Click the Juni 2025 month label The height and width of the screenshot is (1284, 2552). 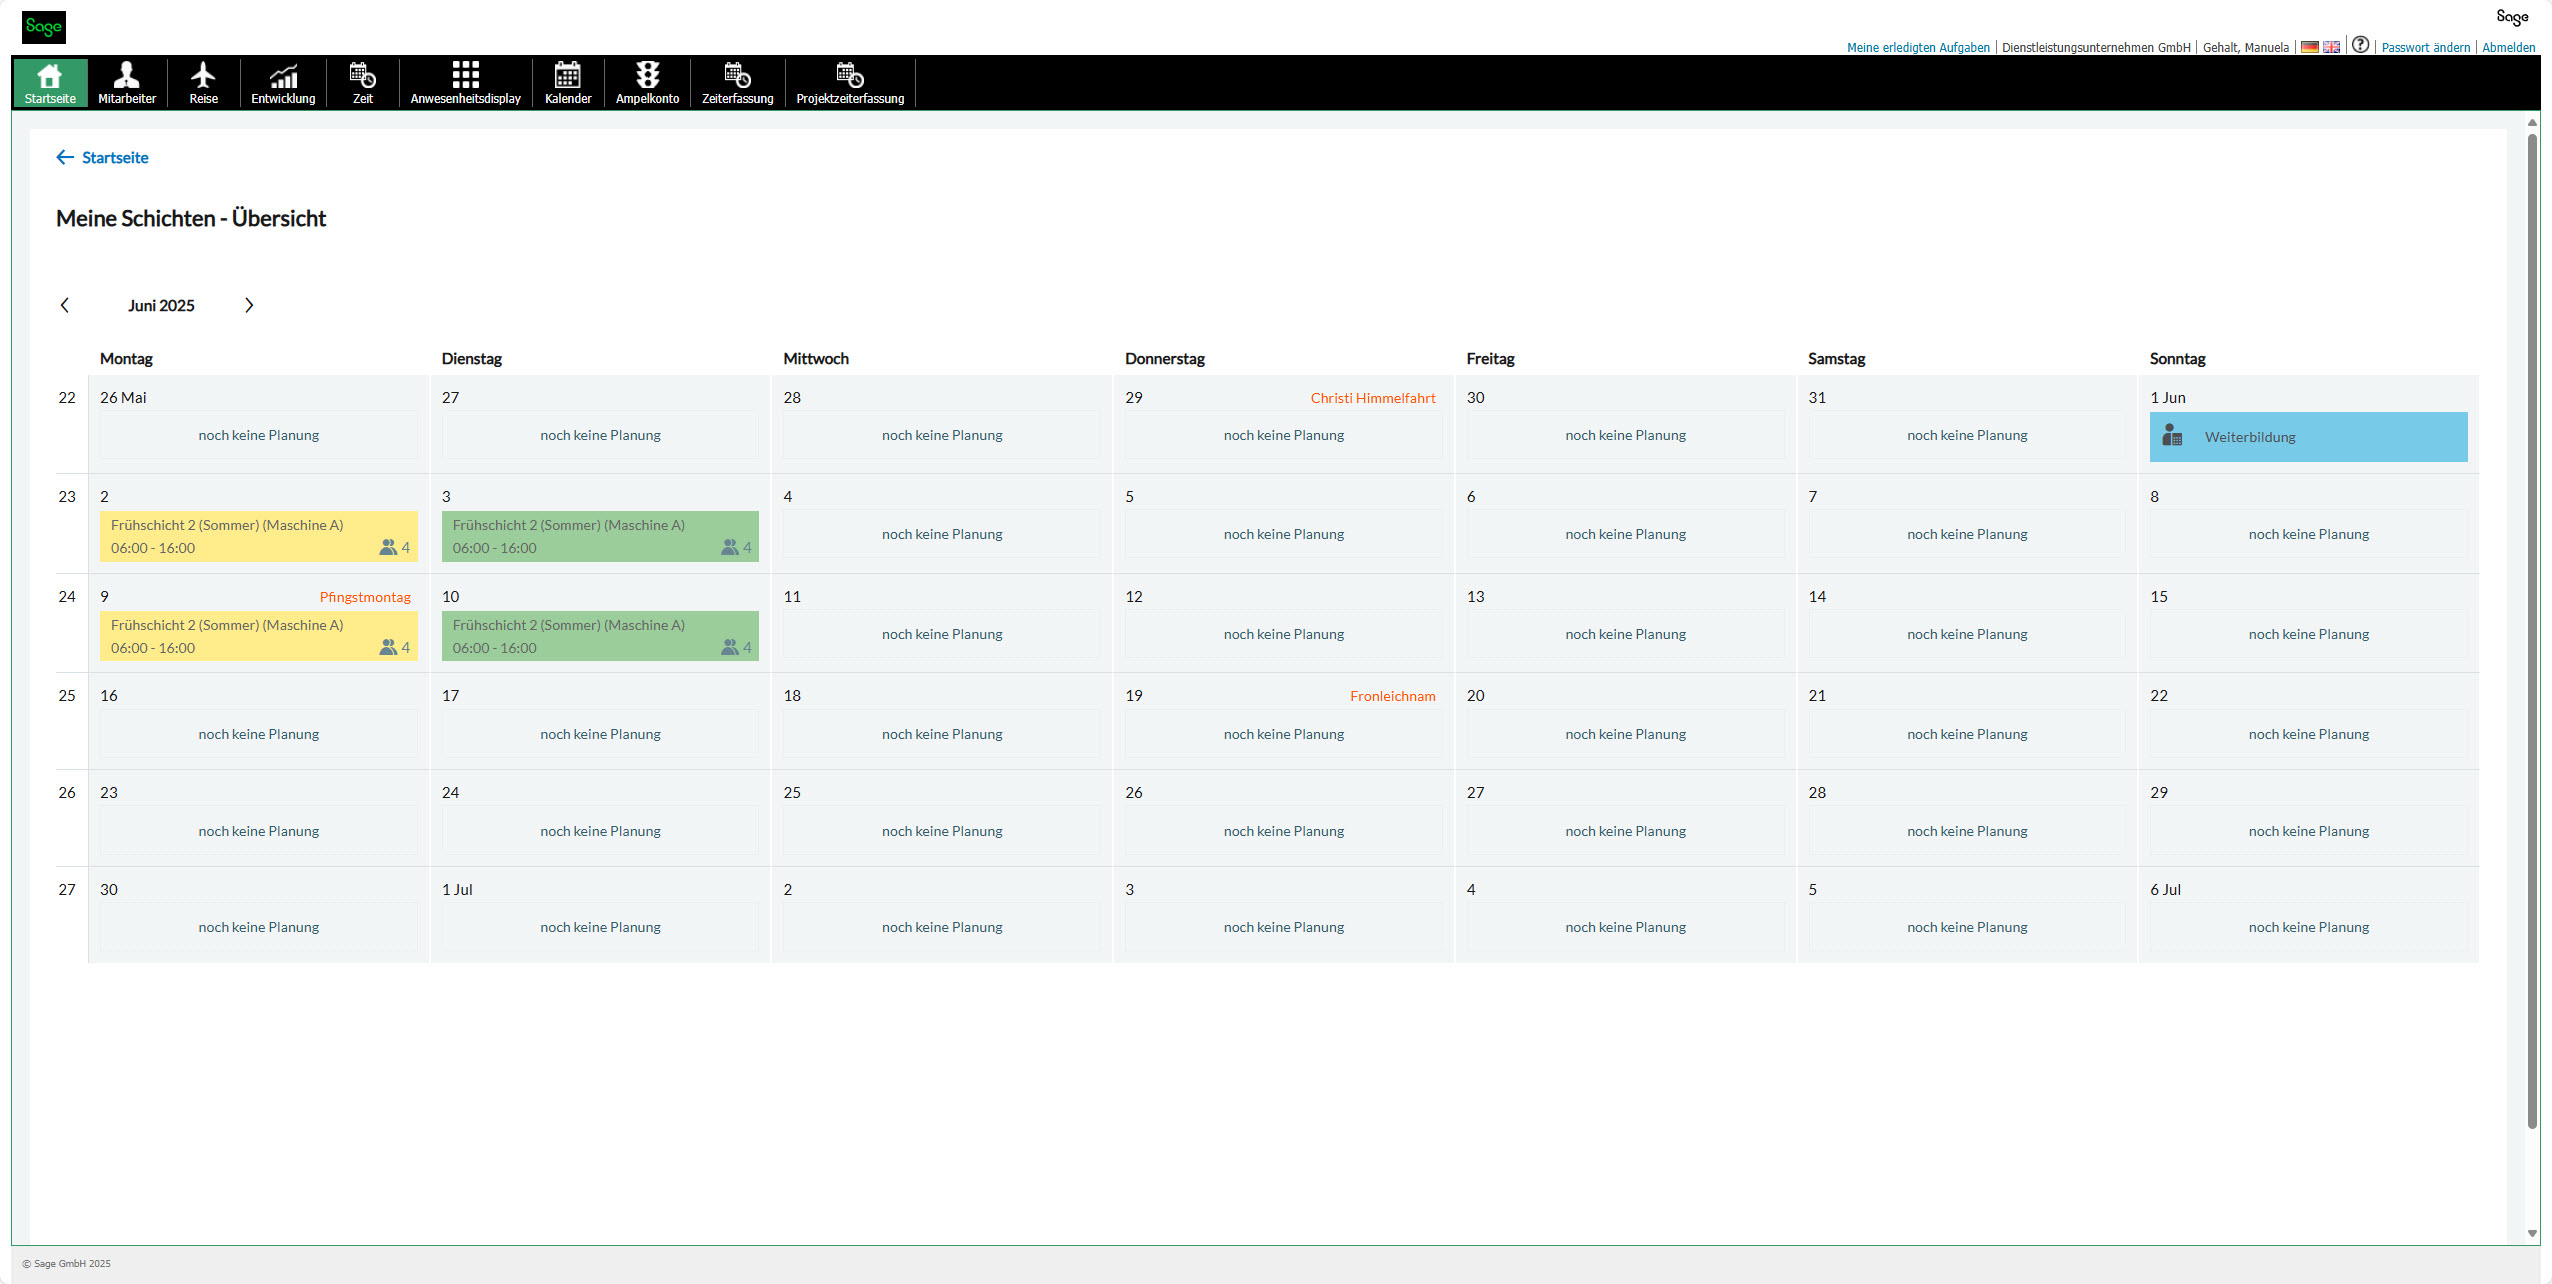(161, 305)
